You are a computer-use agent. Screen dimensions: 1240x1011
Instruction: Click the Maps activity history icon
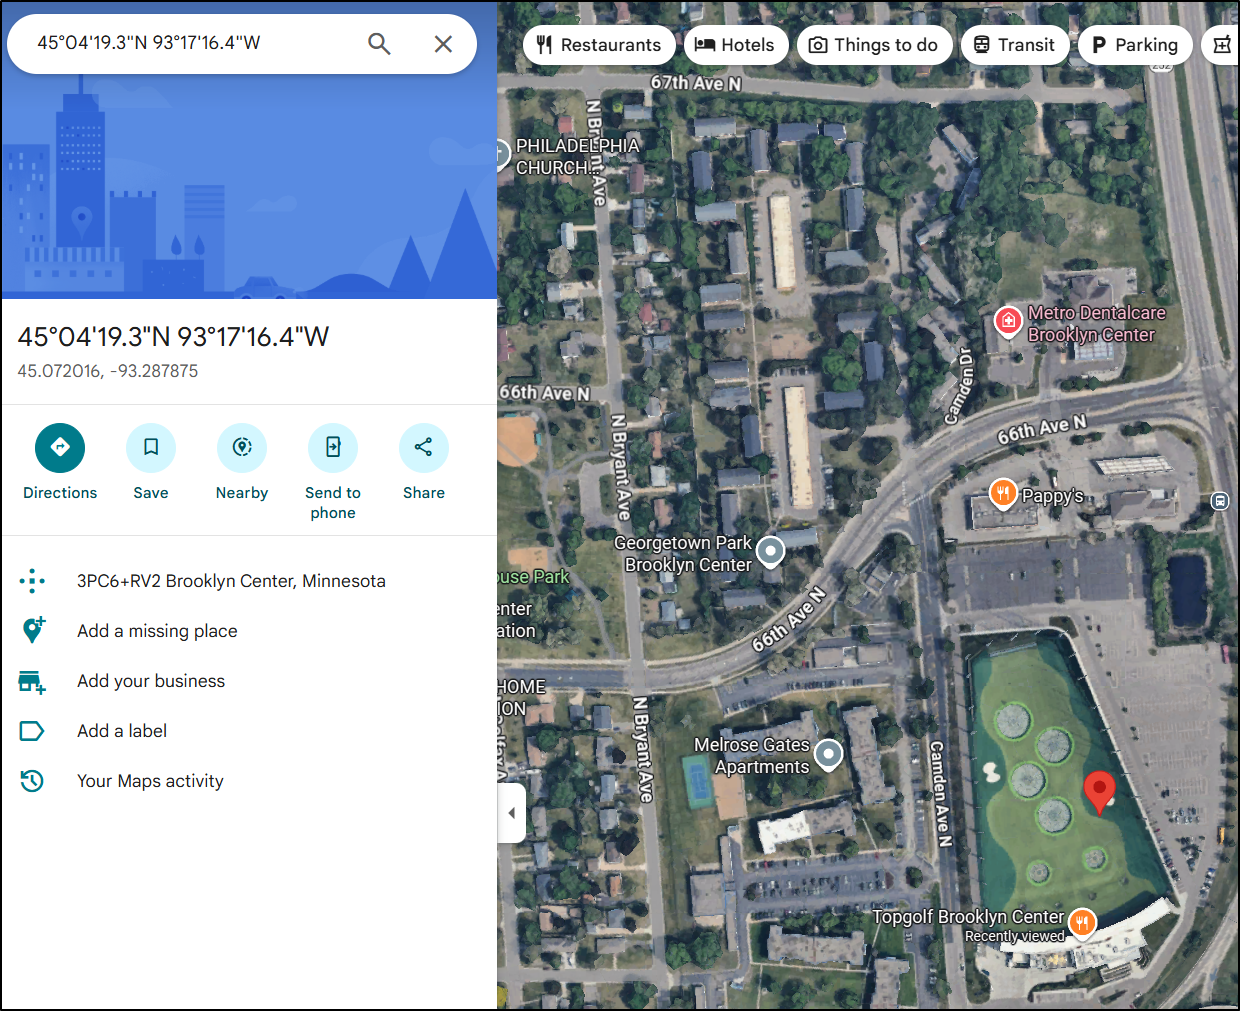click(x=32, y=781)
